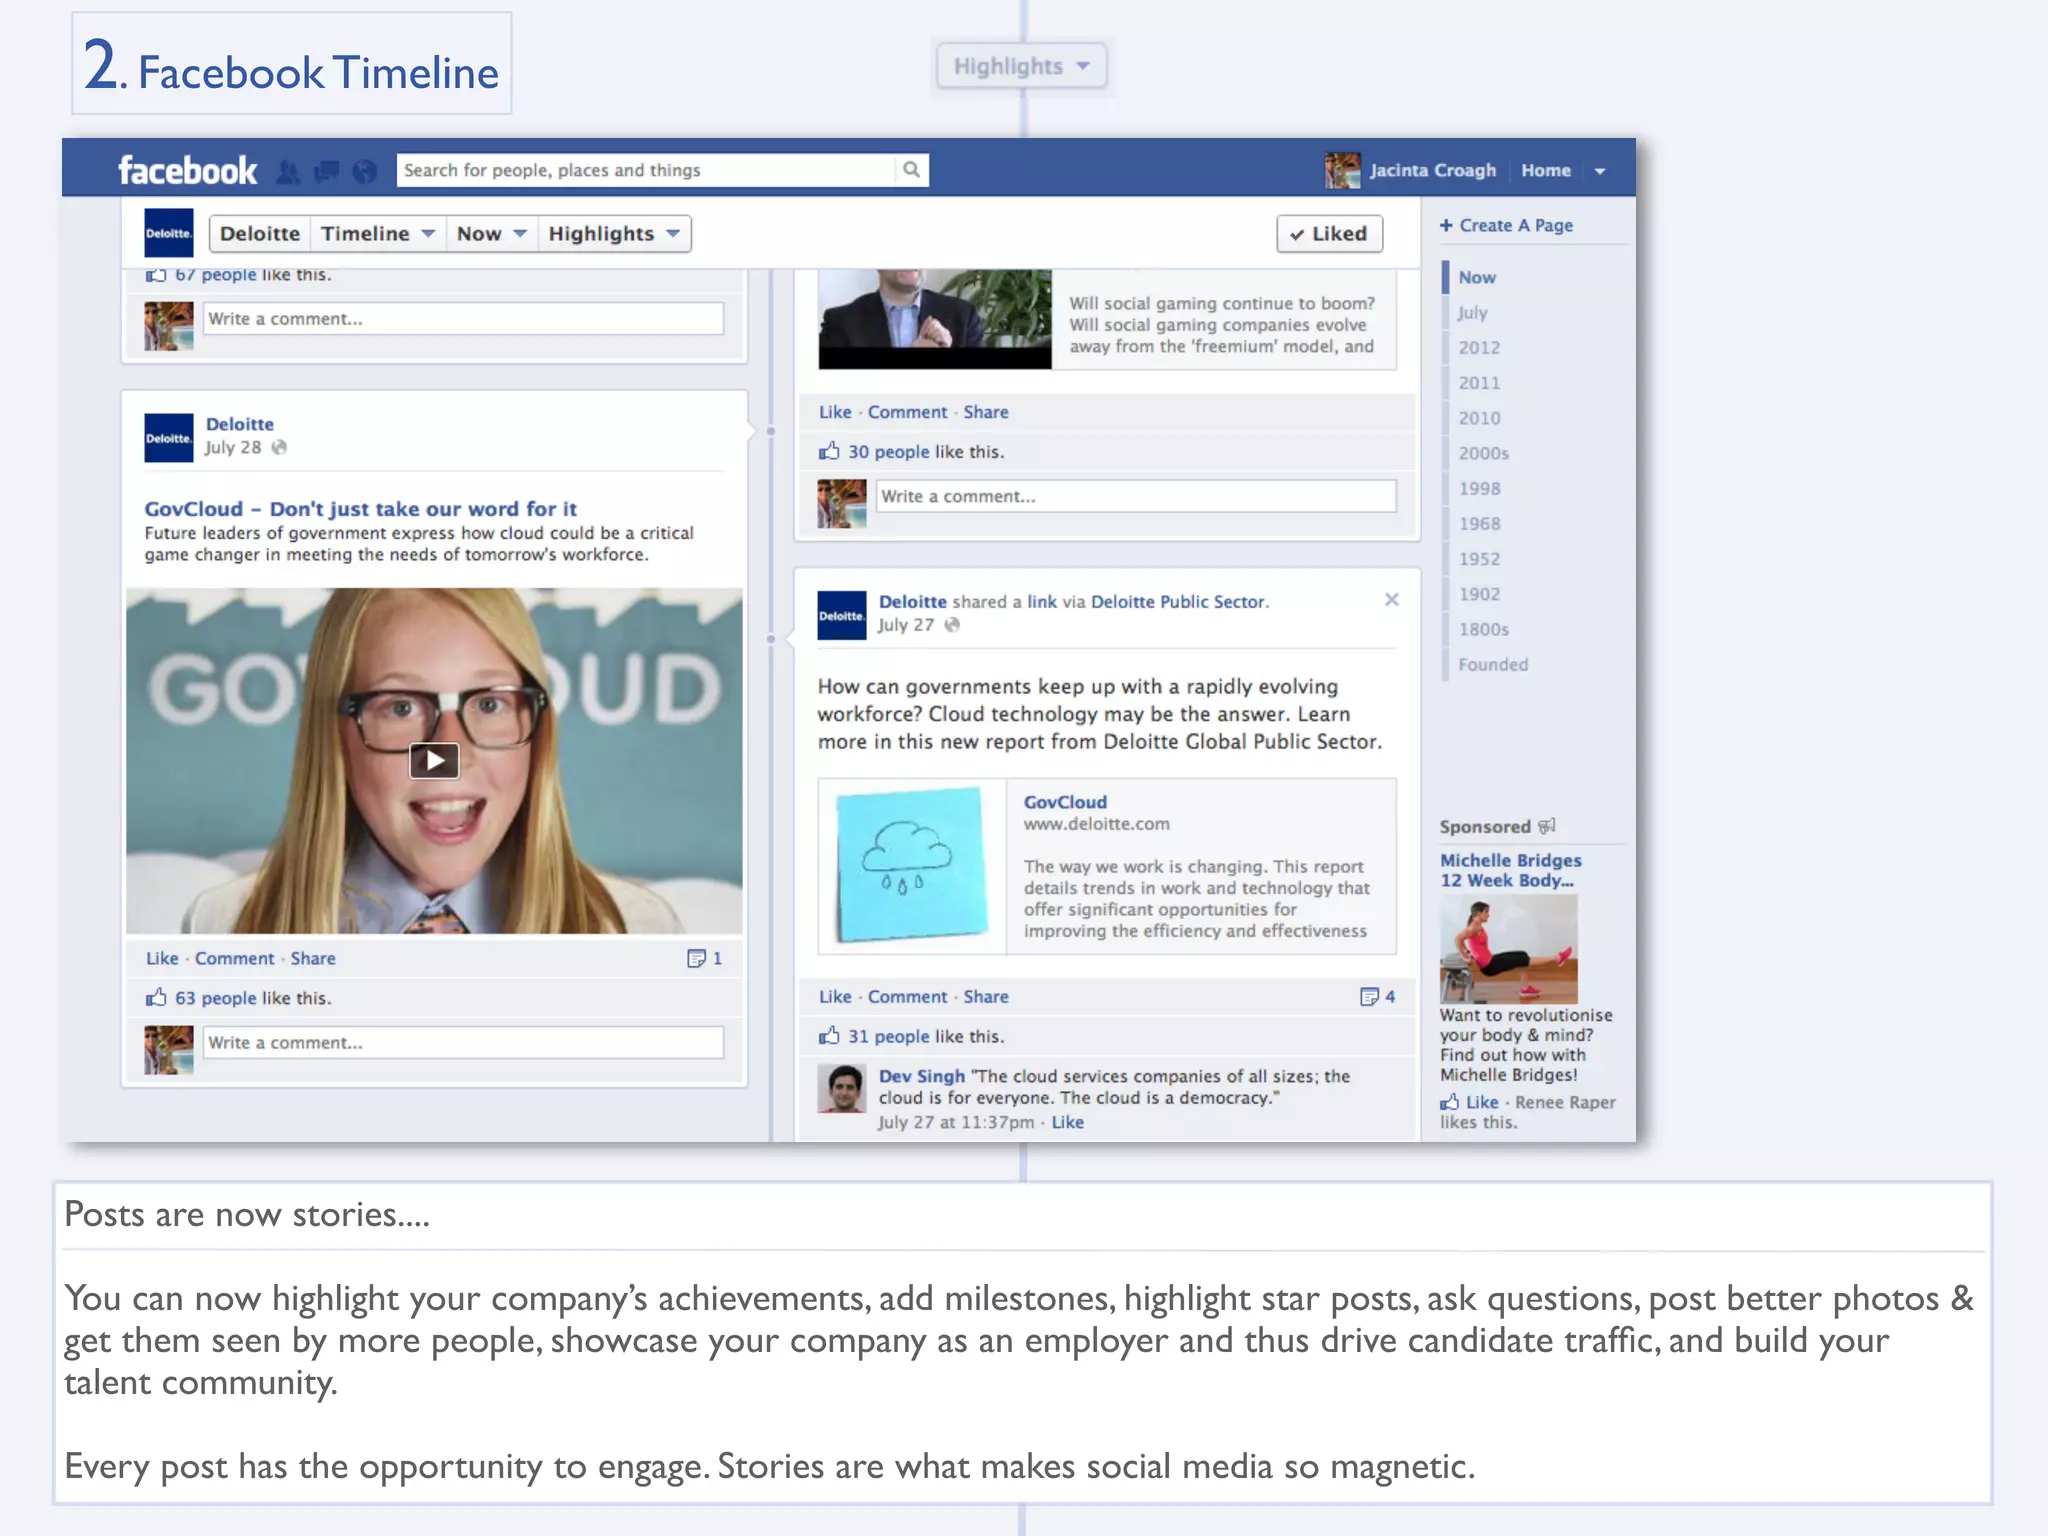
Task: Comment on the July 27 shared link post
Action: (x=907, y=997)
